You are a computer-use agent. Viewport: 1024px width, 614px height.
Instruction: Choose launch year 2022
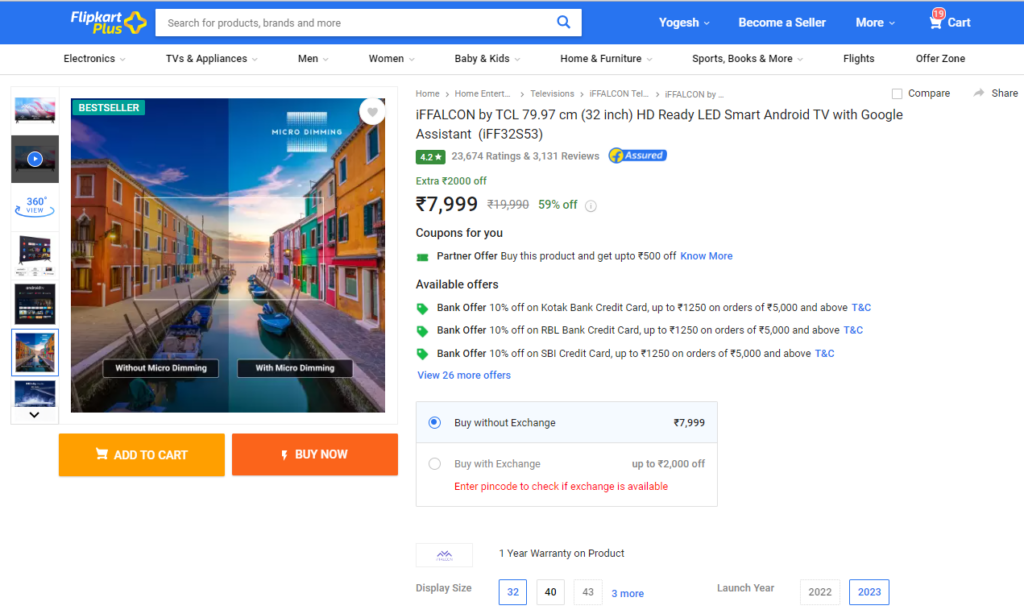(820, 592)
